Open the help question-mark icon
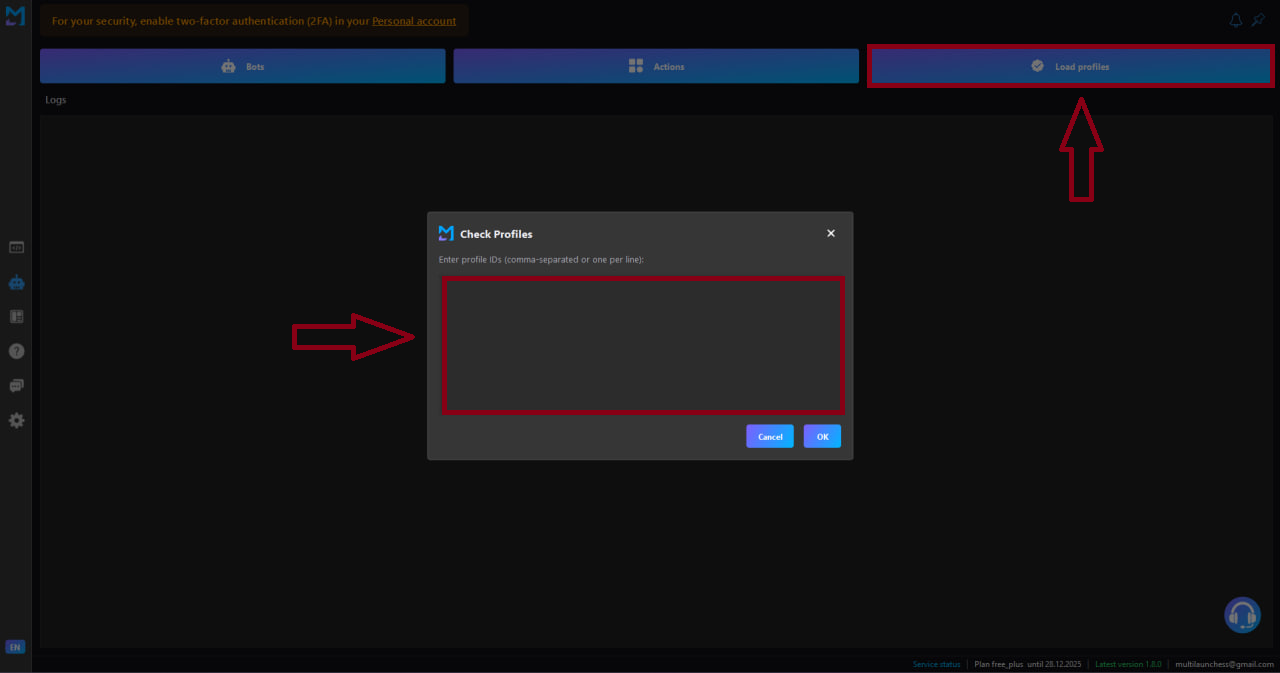 pos(16,351)
